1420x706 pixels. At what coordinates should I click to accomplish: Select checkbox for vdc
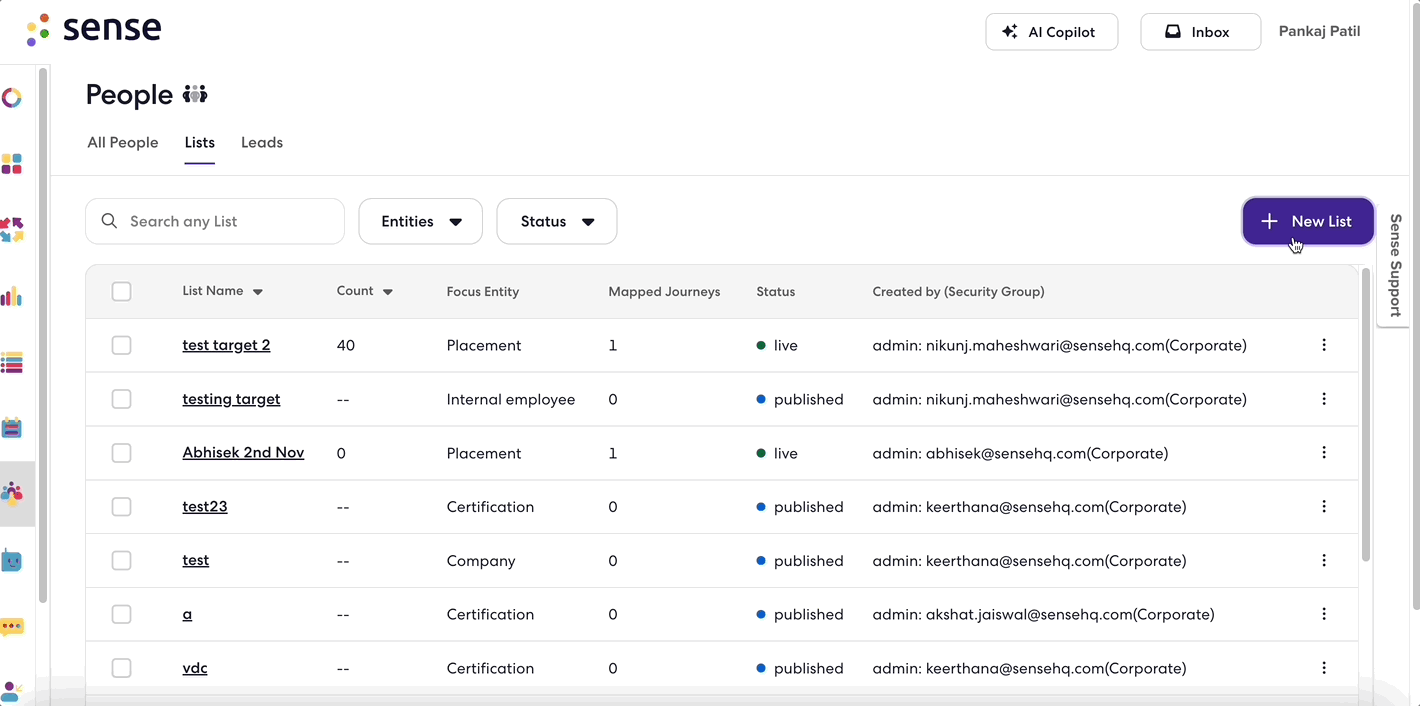[121, 668]
